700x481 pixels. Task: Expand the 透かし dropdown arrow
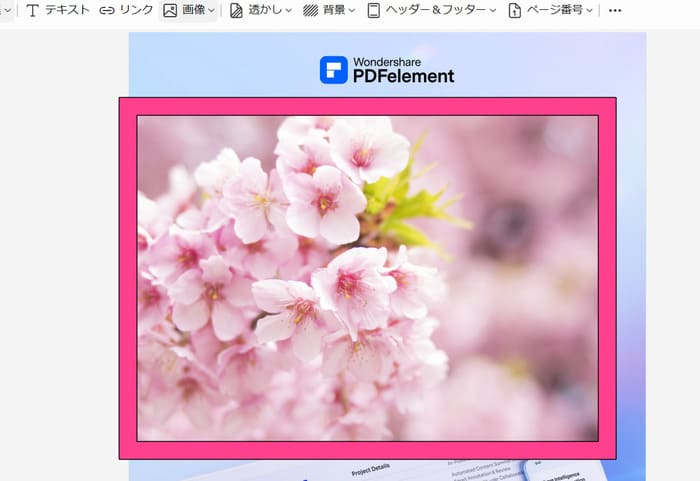click(288, 11)
